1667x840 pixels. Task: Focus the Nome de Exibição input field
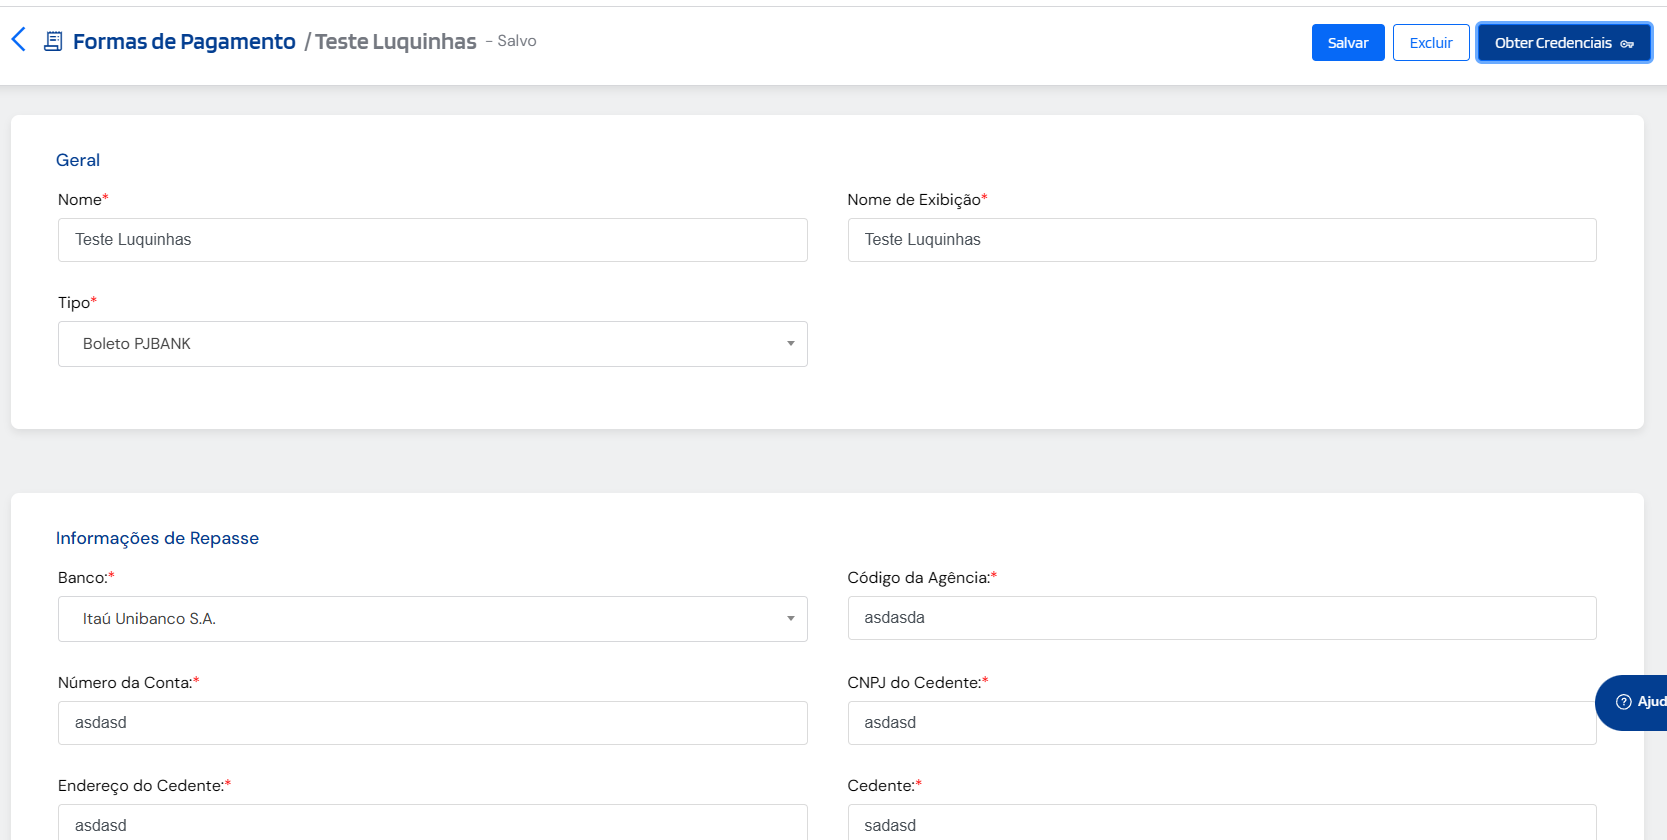coord(1222,240)
